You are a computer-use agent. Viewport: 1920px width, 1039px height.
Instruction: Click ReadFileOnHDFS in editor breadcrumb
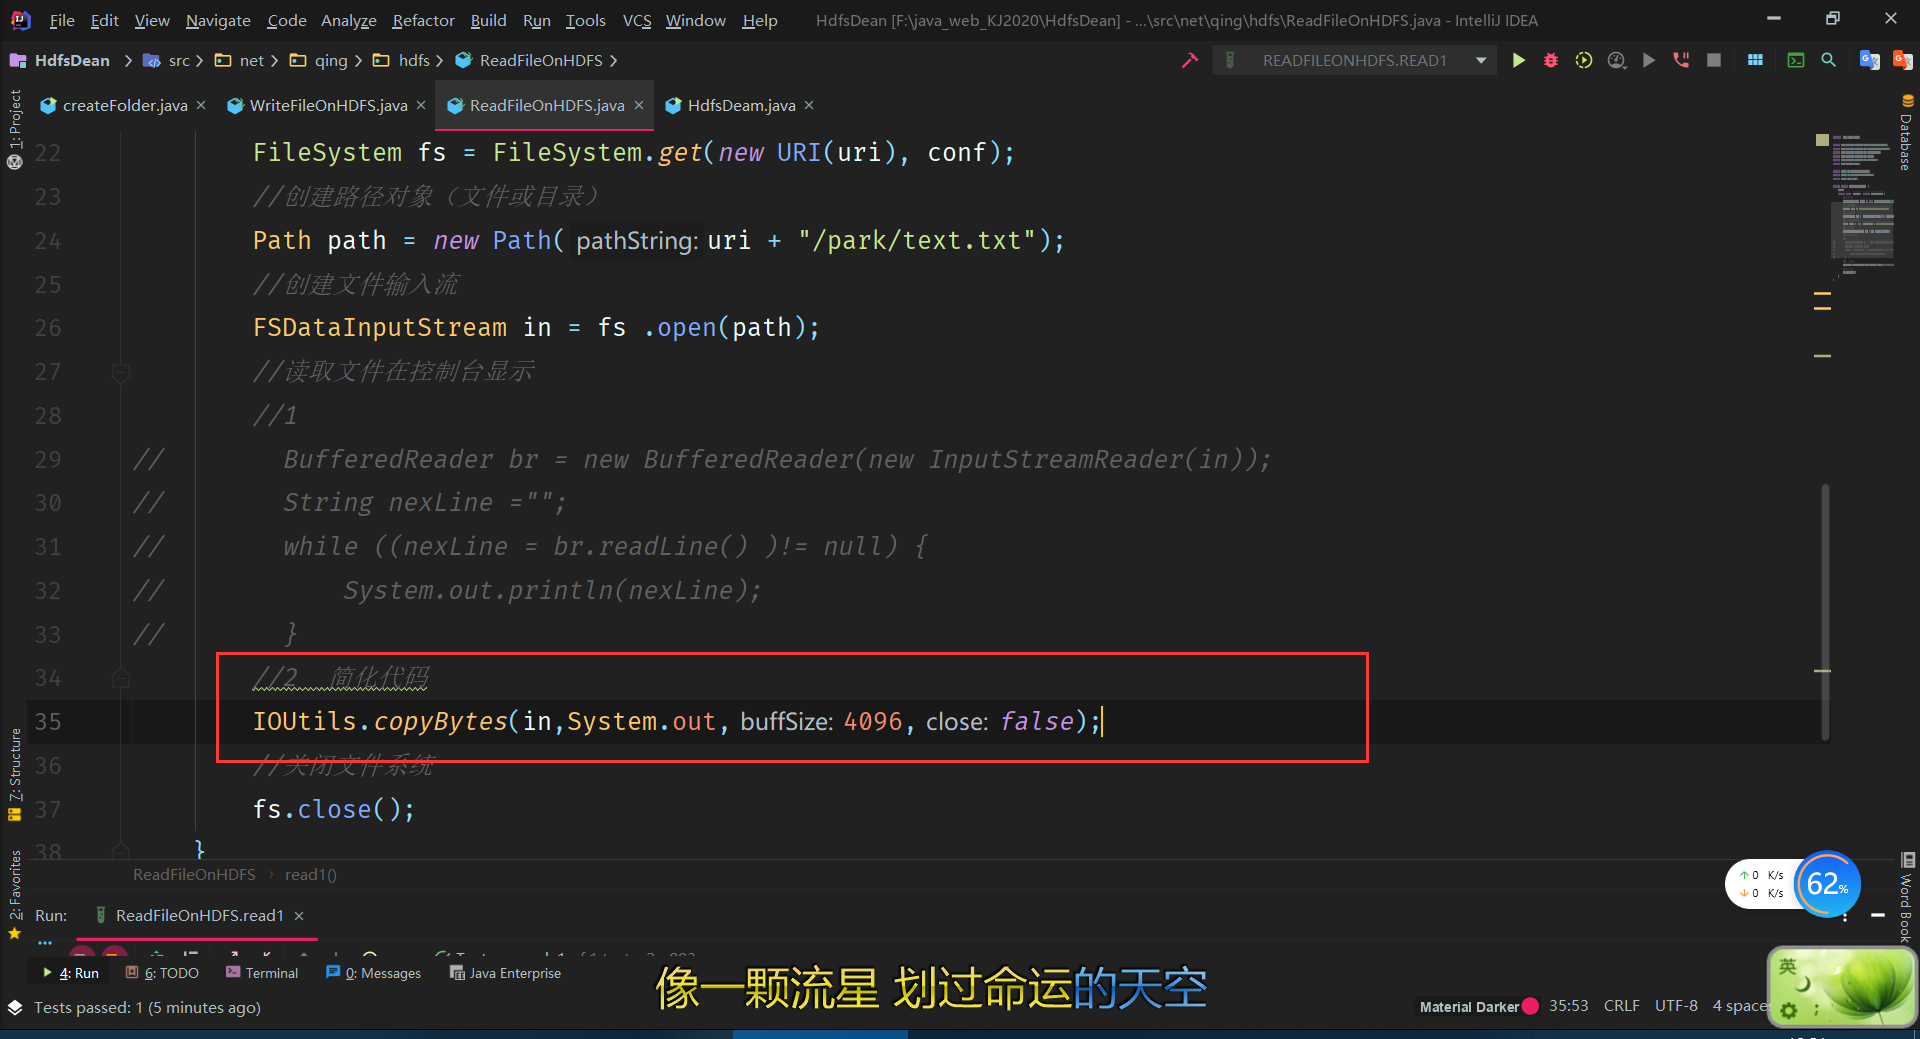click(x=194, y=875)
